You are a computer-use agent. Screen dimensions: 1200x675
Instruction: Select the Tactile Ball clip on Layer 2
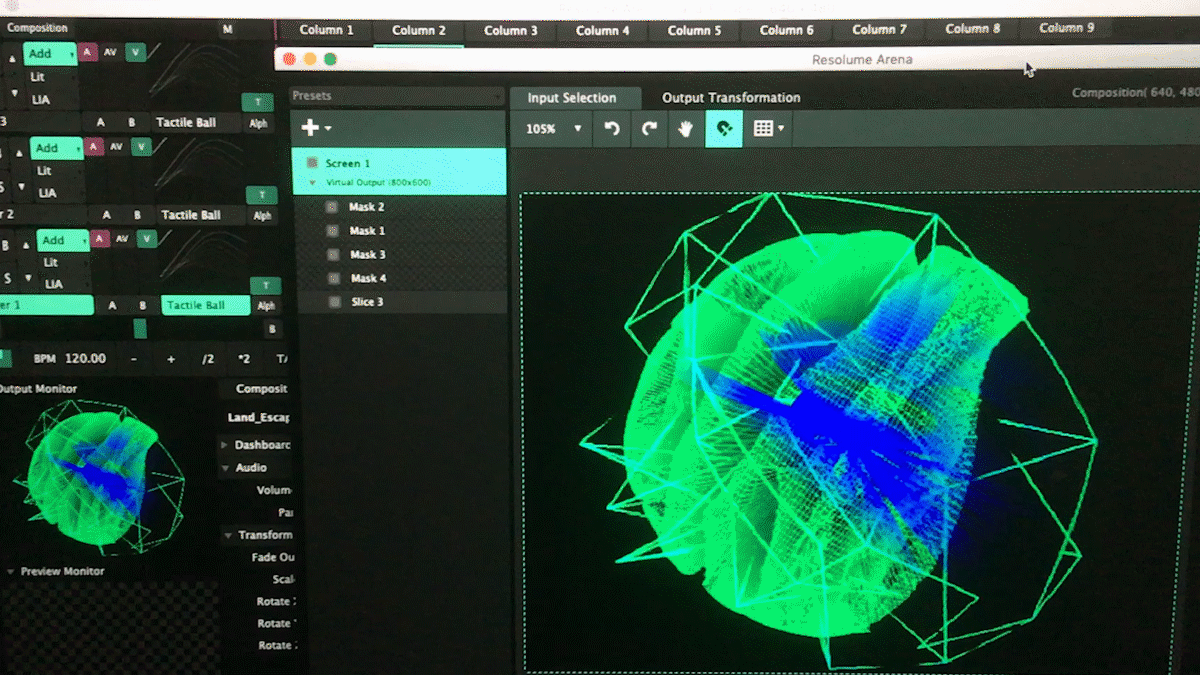tap(201, 215)
